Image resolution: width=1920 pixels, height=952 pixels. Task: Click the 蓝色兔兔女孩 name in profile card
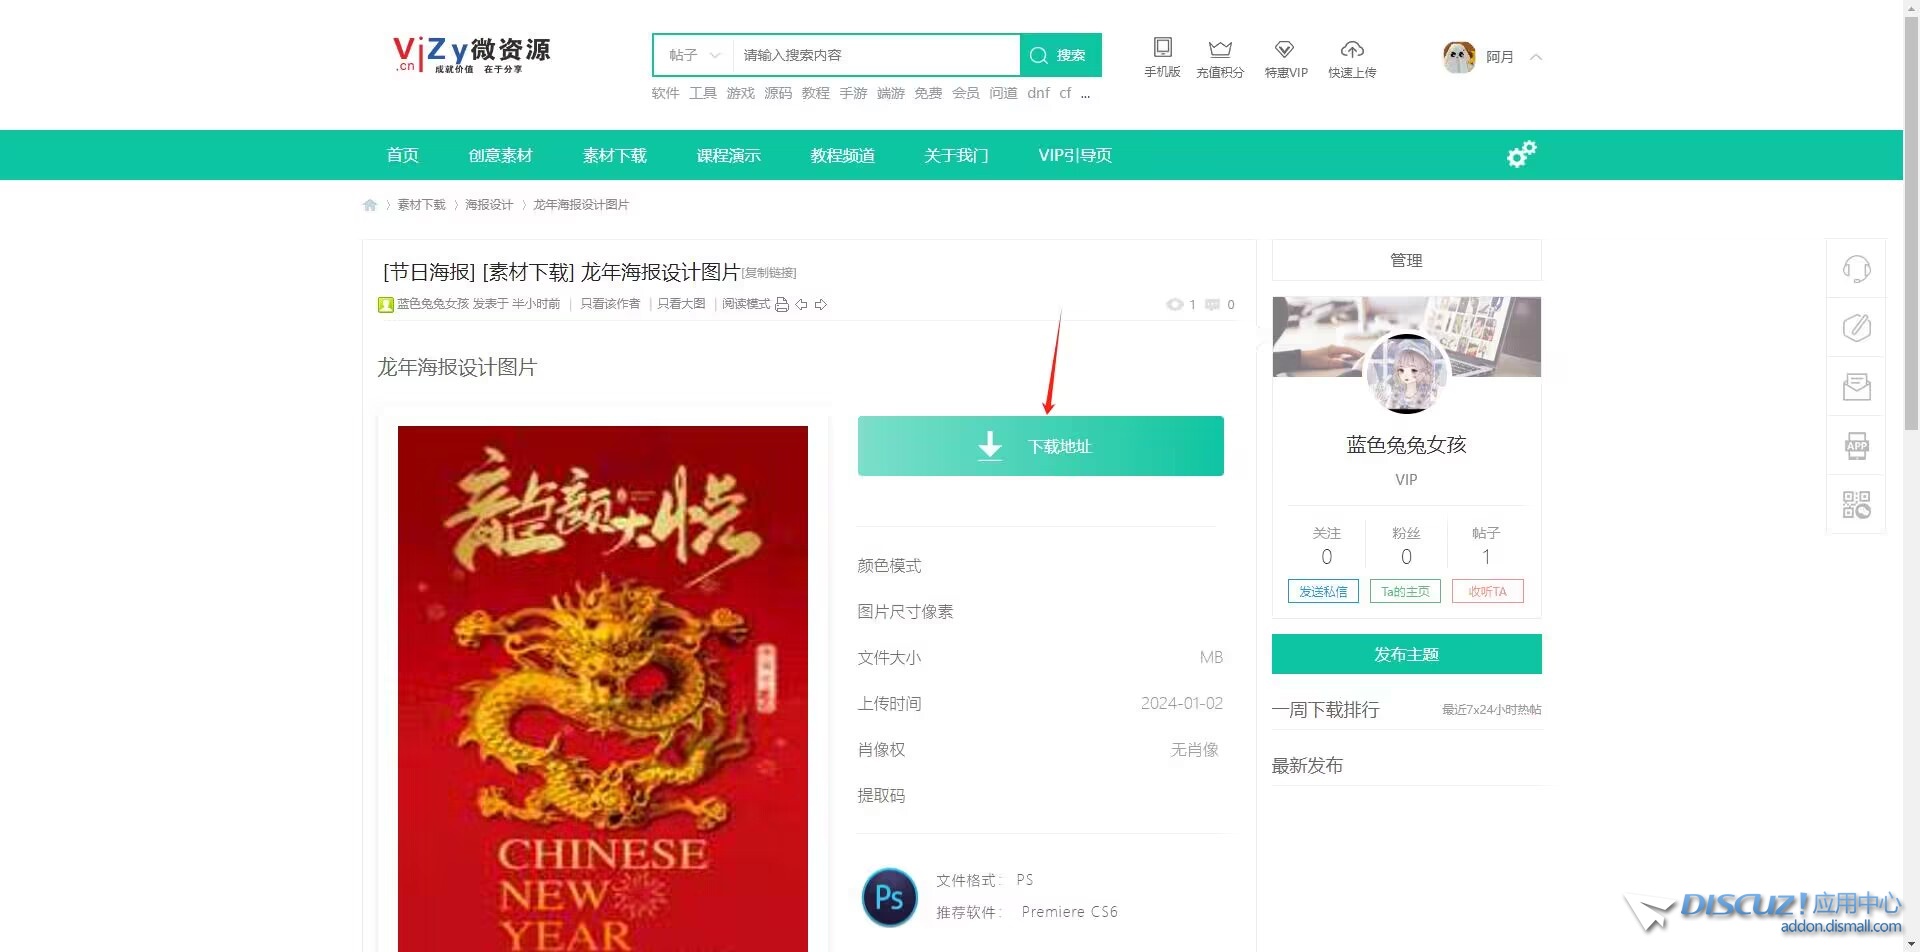[1406, 445]
